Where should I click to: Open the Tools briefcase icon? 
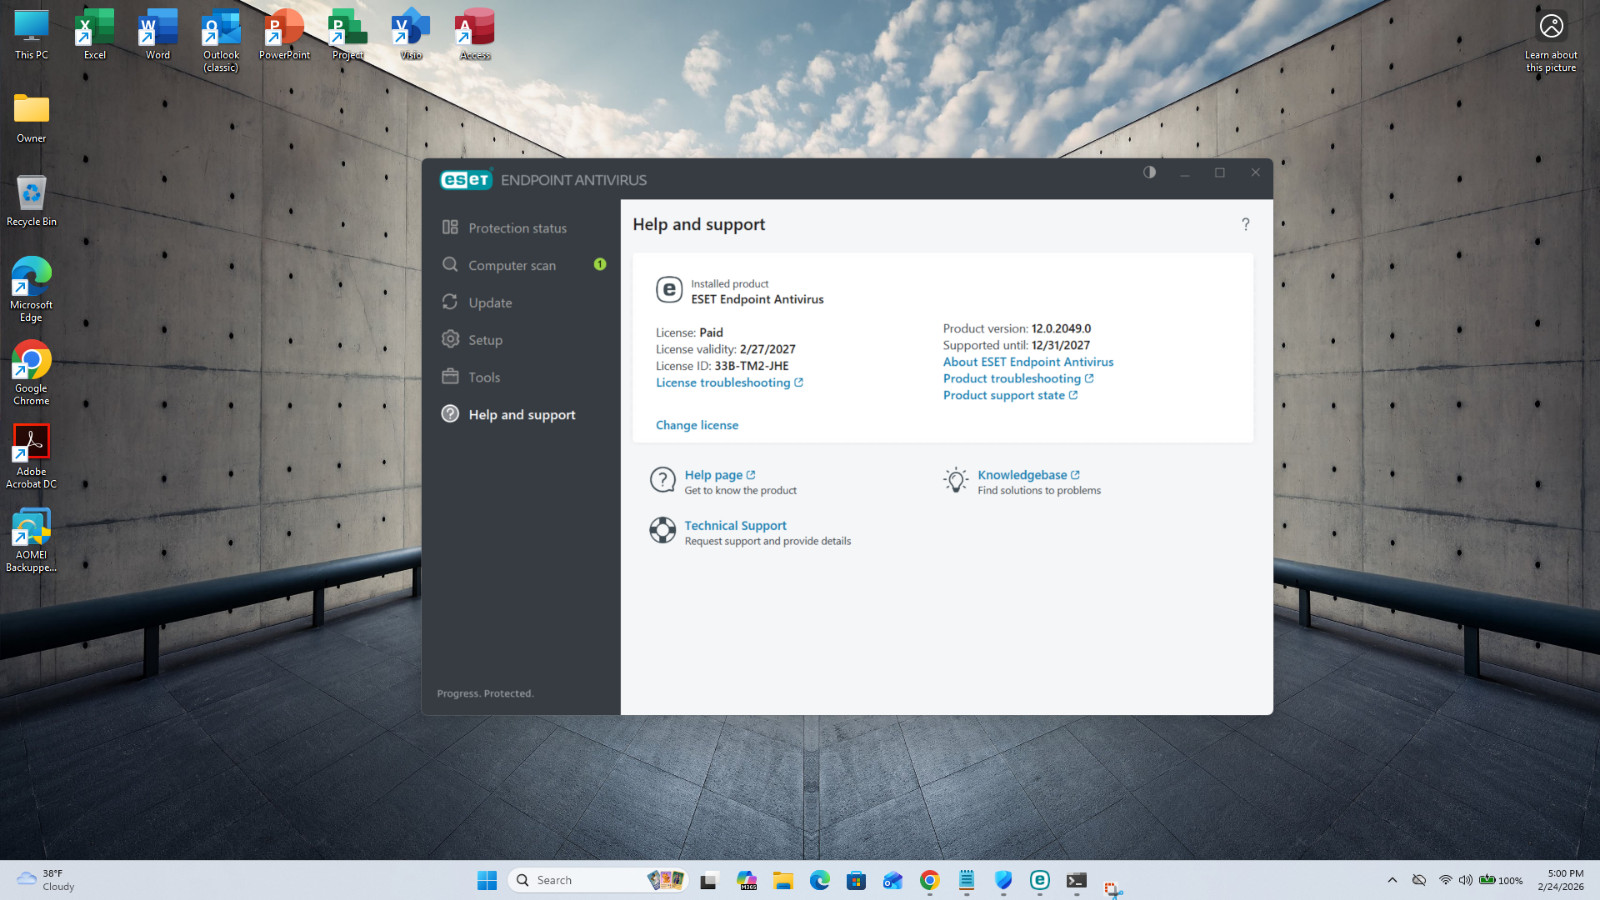pos(450,377)
